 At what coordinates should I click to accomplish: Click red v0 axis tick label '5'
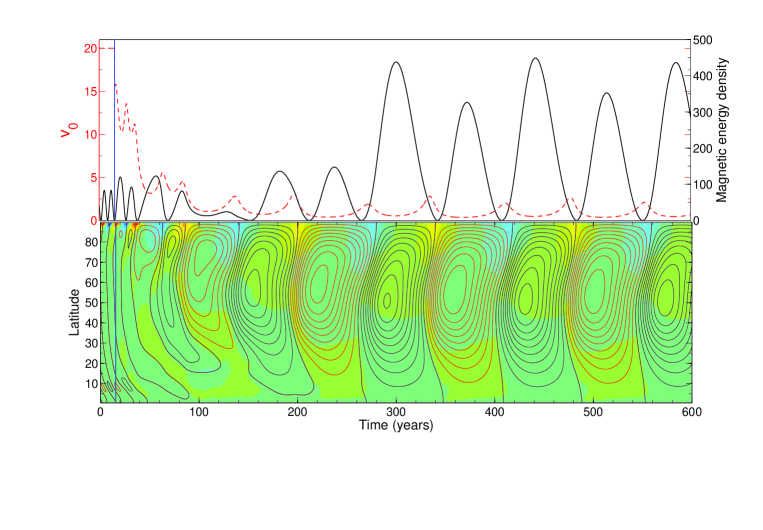coord(94,178)
